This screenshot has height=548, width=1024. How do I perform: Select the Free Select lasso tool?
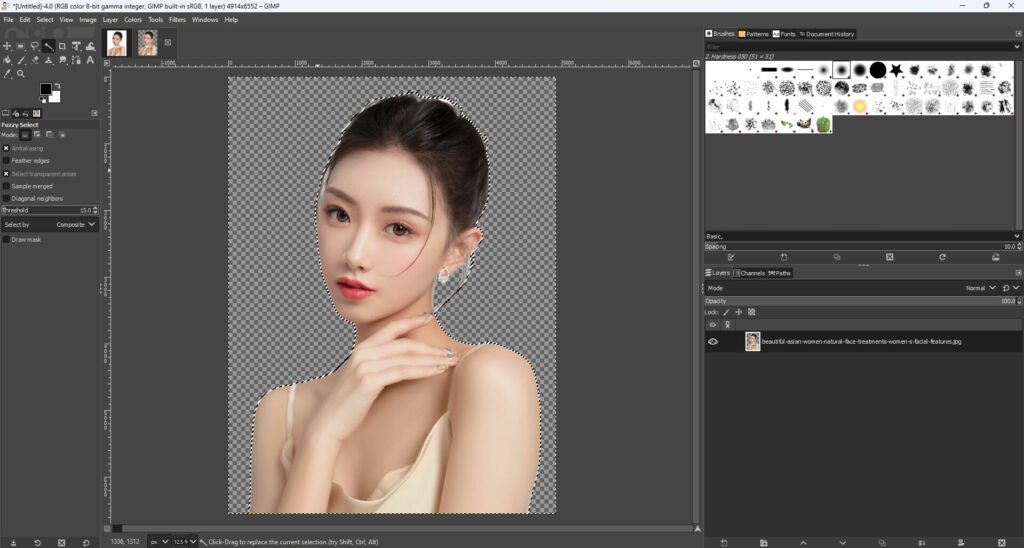coord(34,46)
